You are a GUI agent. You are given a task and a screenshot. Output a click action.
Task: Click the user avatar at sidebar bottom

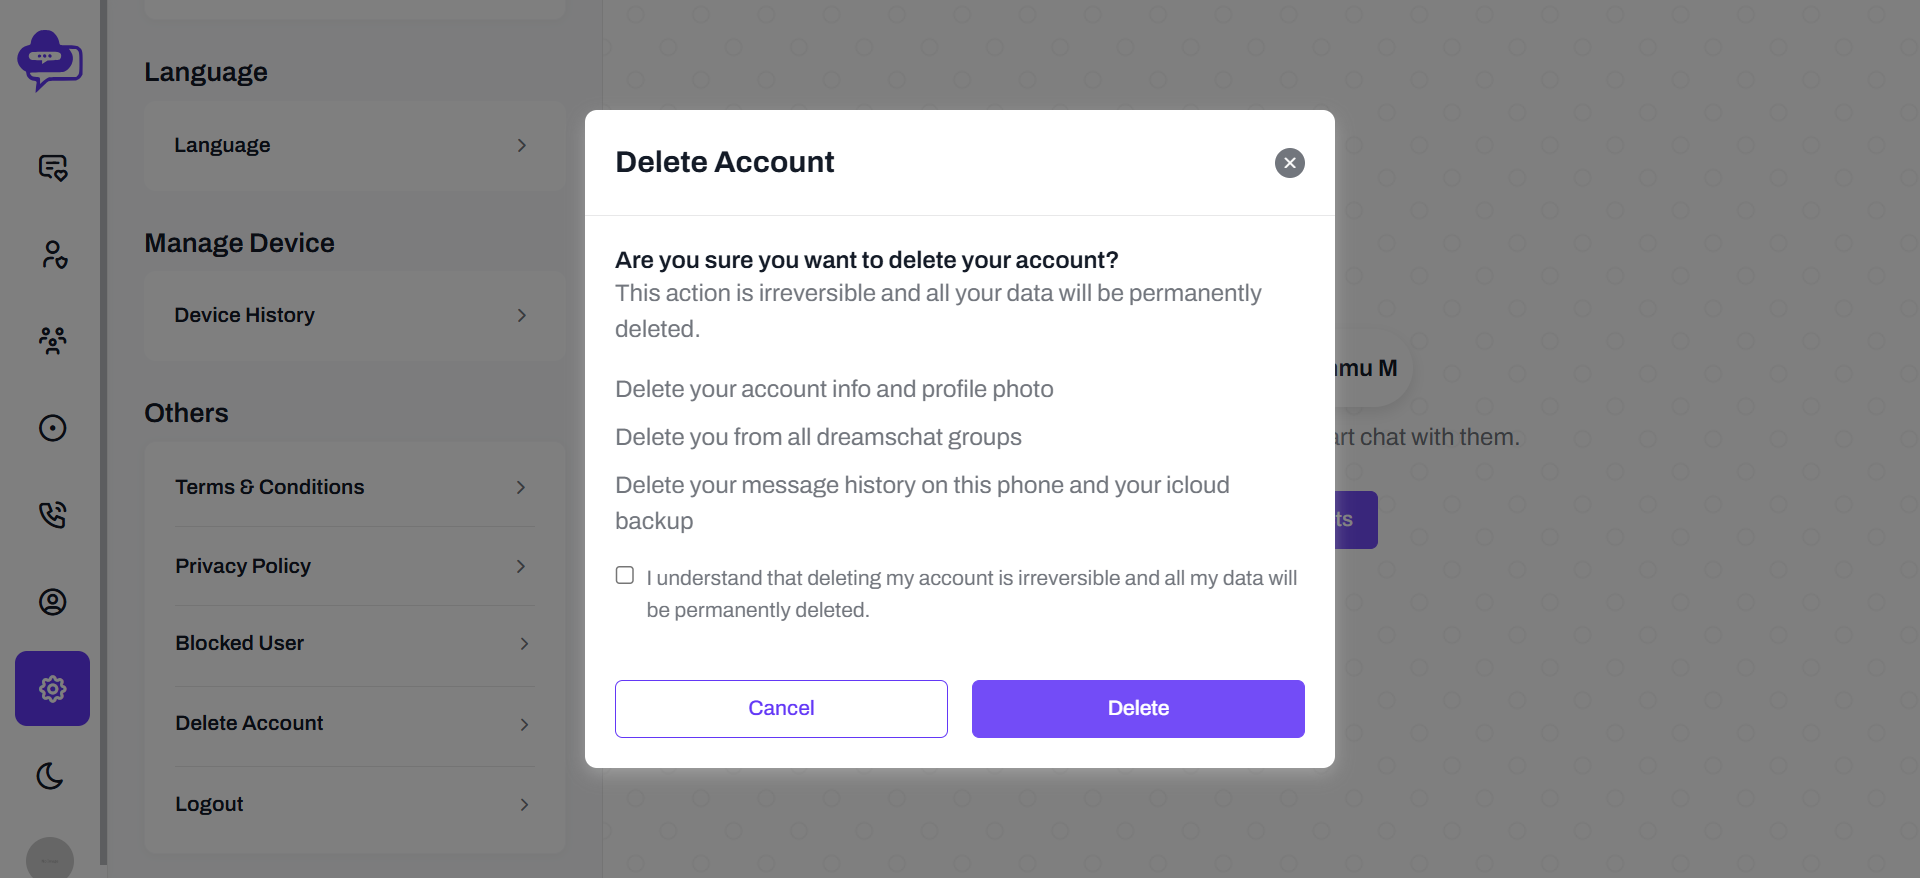[x=50, y=858]
